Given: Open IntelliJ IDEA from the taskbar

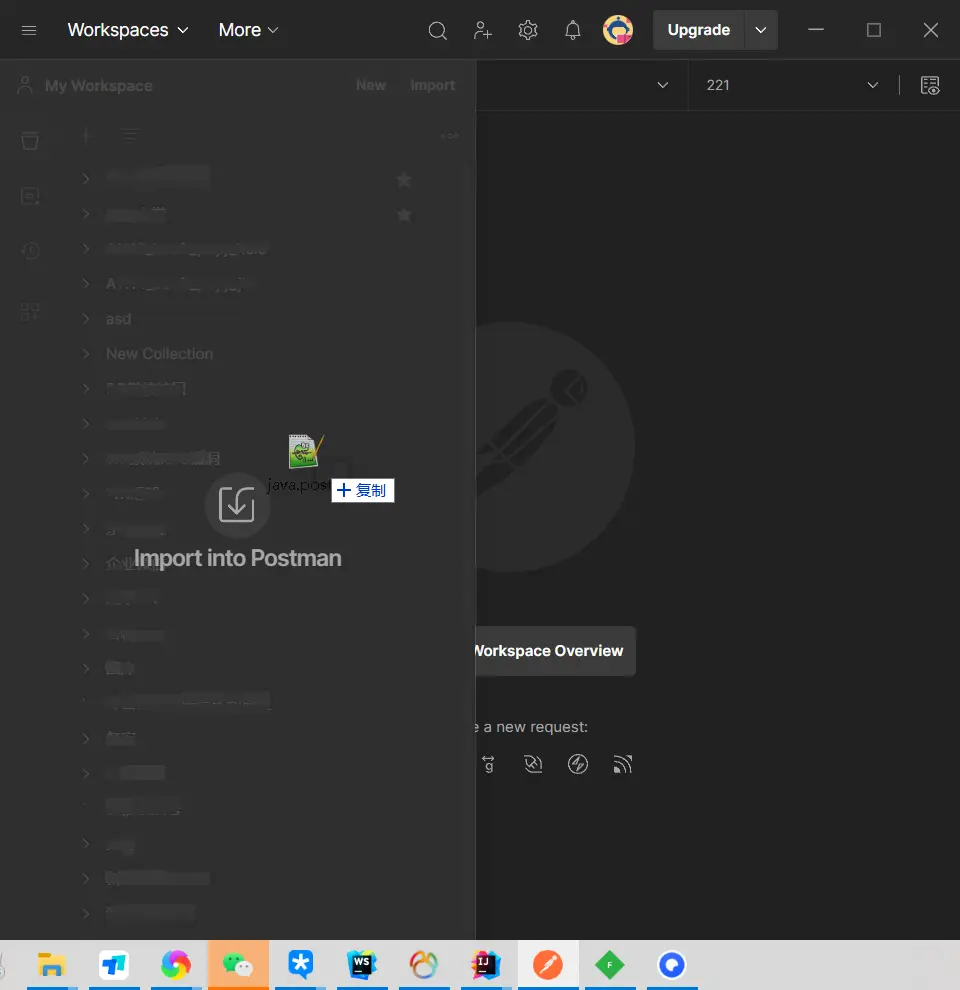Looking at the screenshot, I should pos(486,964).
